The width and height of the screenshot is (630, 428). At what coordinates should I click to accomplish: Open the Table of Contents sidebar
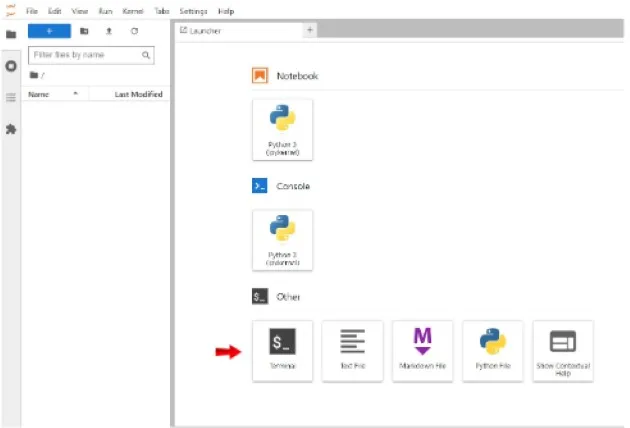point(11,98)
